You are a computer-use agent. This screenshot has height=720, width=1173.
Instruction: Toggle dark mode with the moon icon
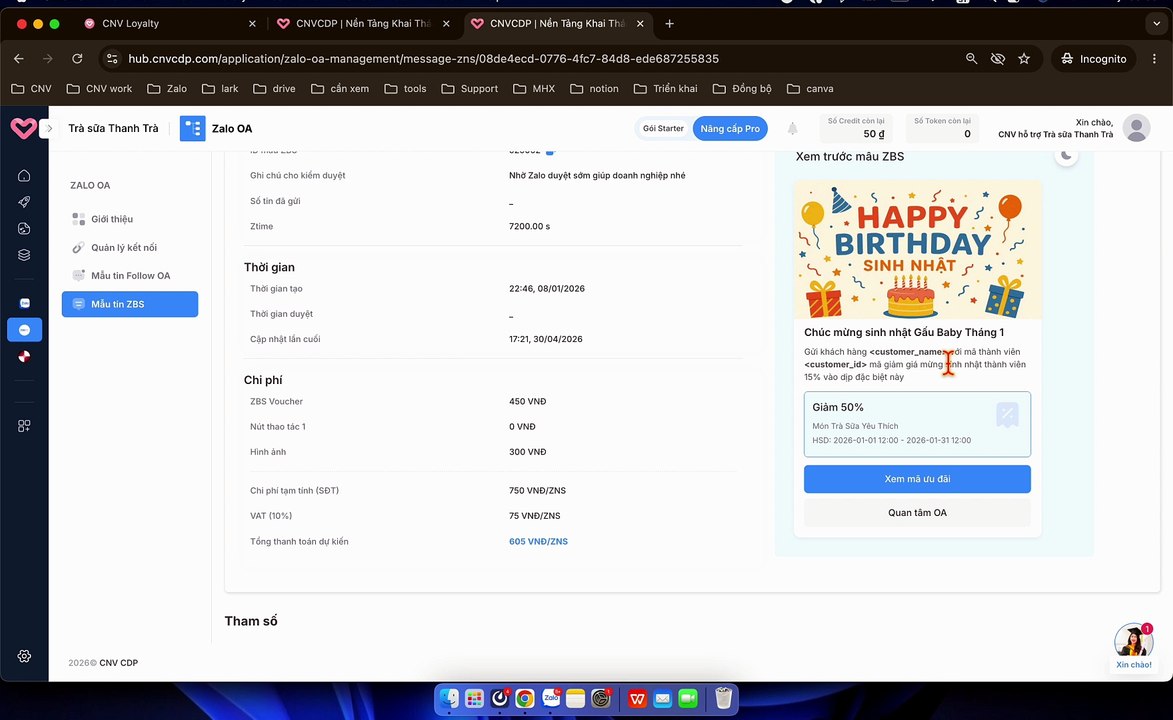(x=1066, y=156)
